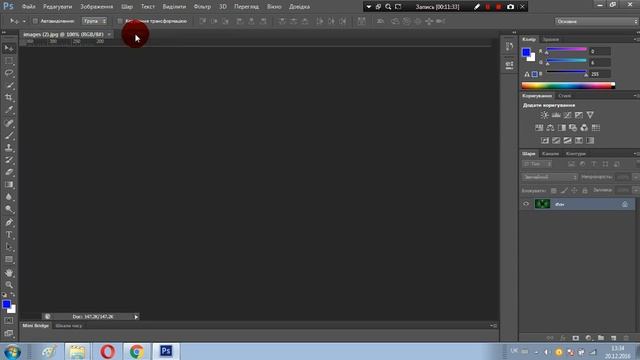Select the Path Selection tool
The image size is (640, 360).
tap(9, 247)
